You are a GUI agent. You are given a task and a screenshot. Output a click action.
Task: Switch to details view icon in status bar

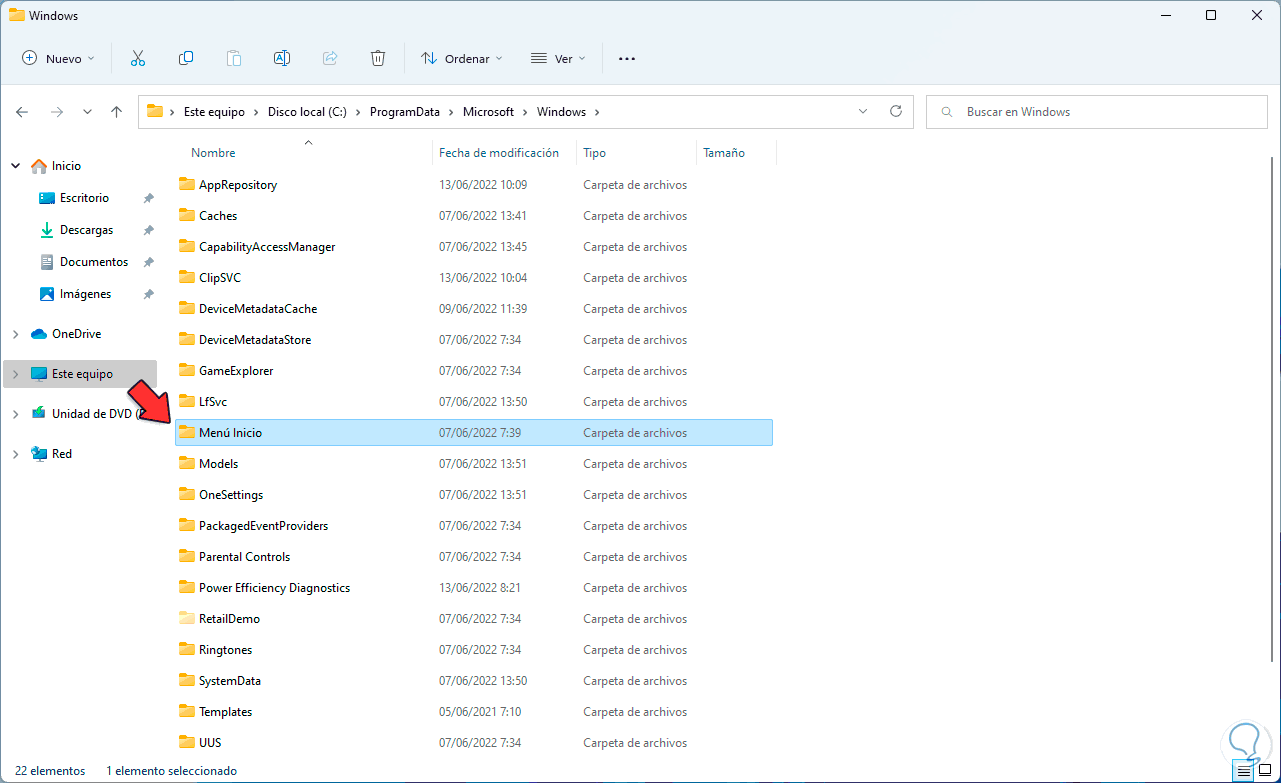click(1243, 771)
